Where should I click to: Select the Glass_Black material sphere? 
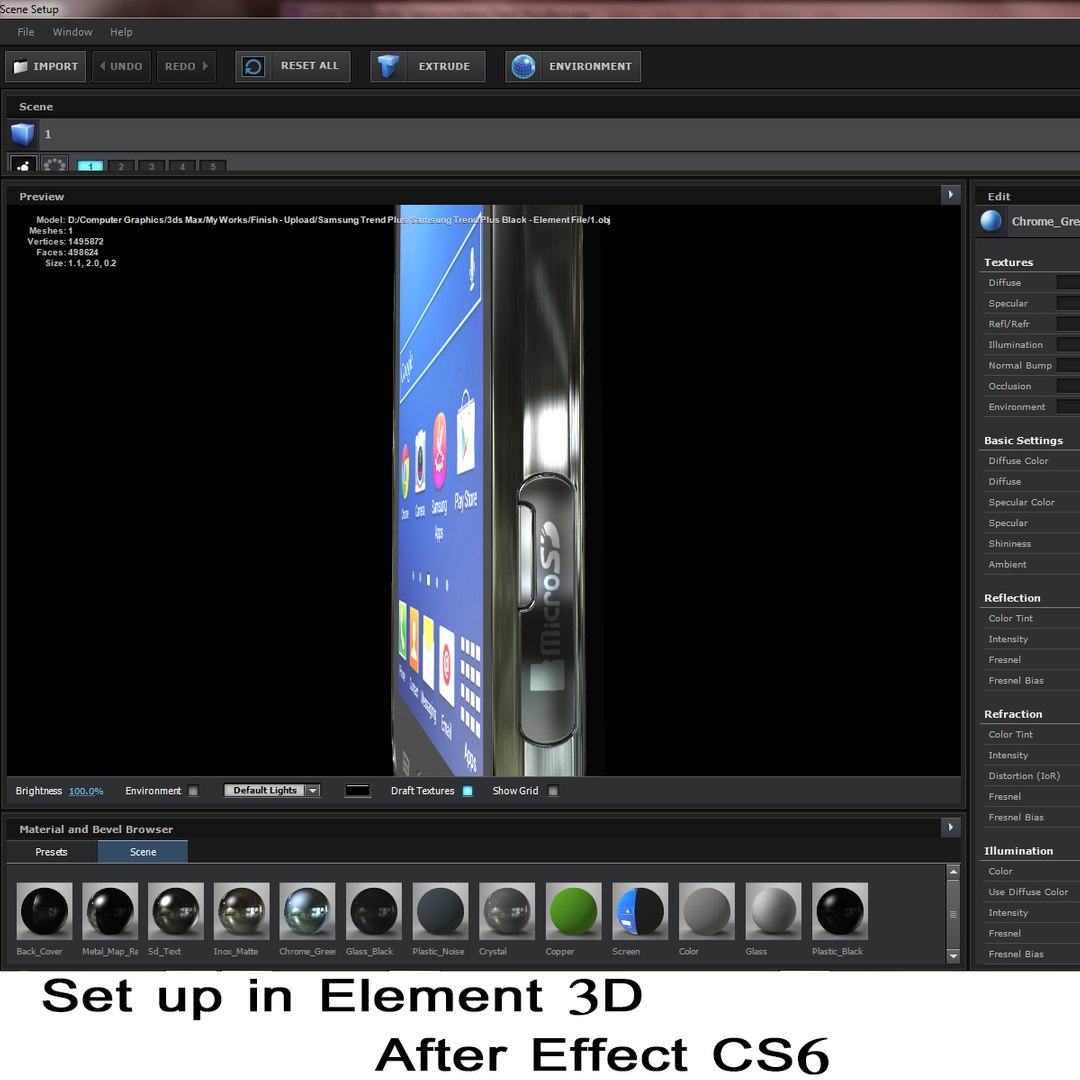point(374,911)
